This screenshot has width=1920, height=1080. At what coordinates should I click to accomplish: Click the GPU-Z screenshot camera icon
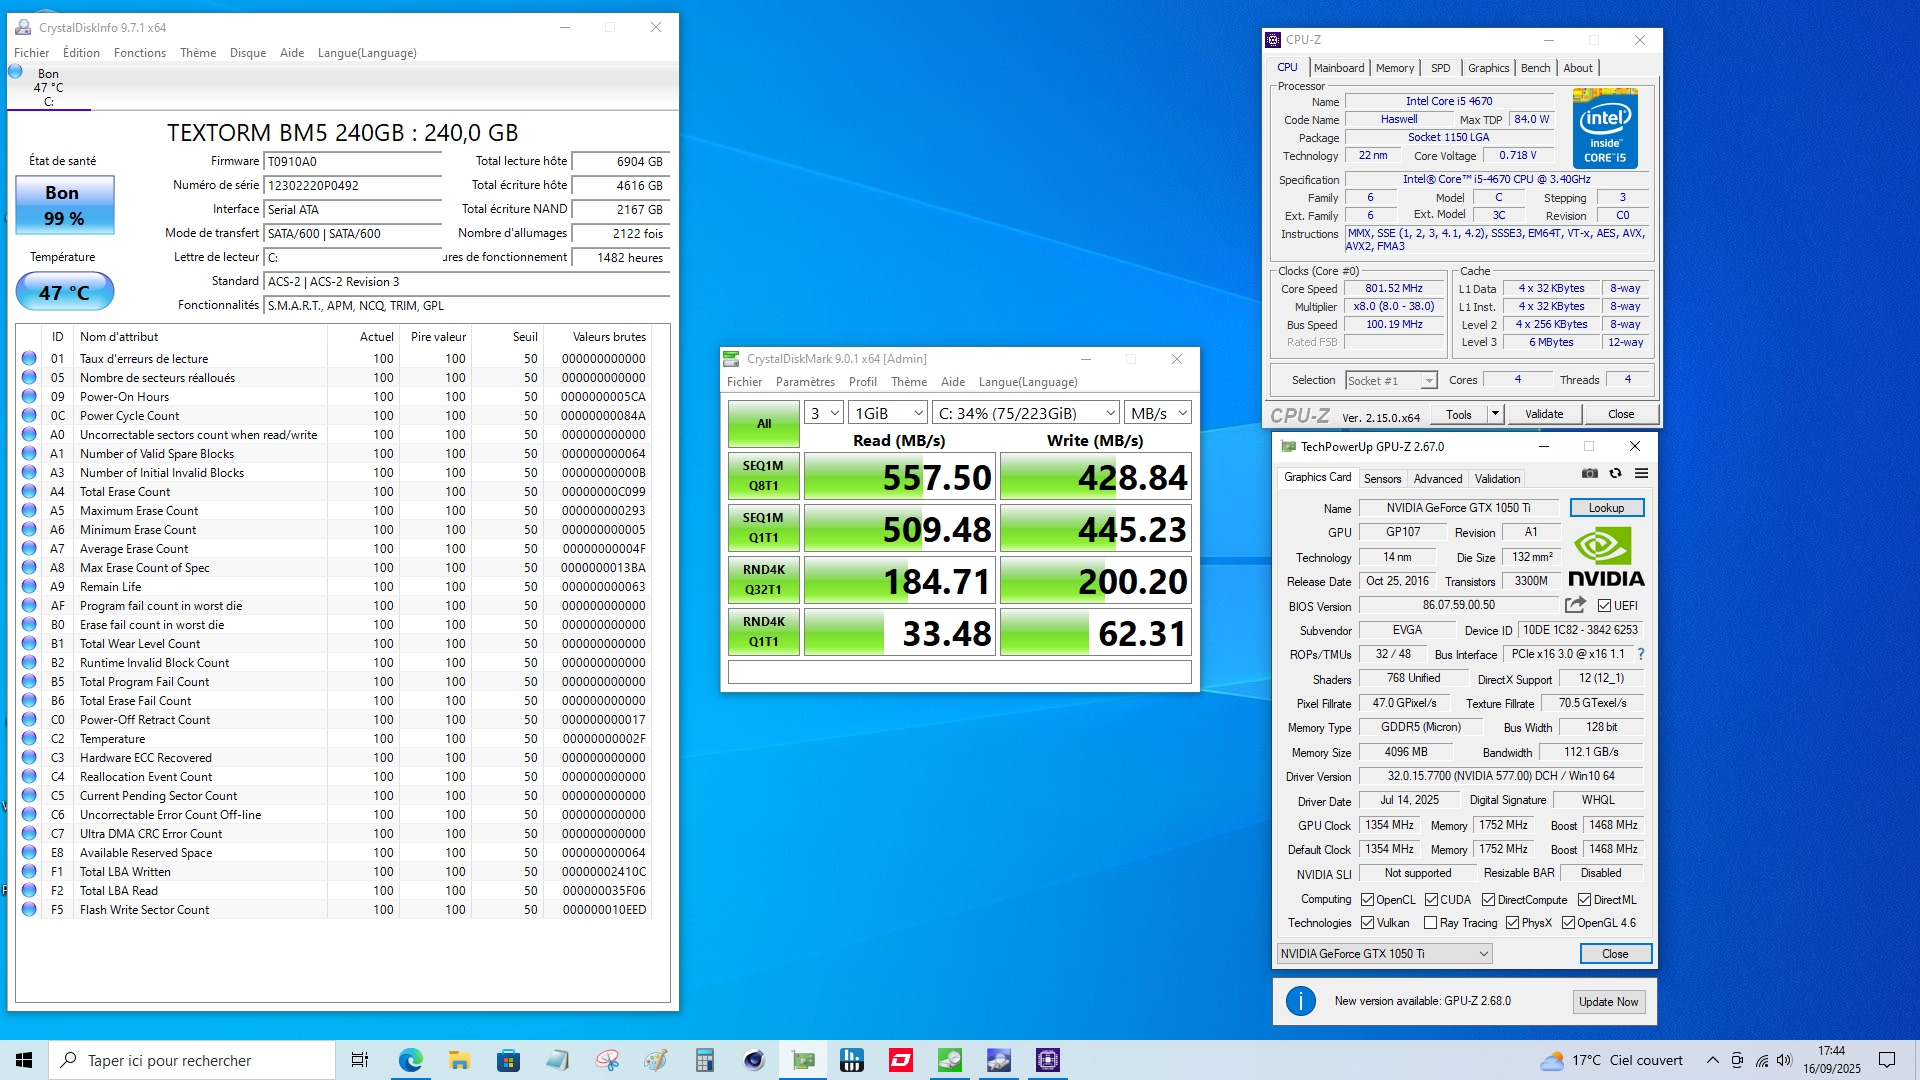pos(1590,474)
